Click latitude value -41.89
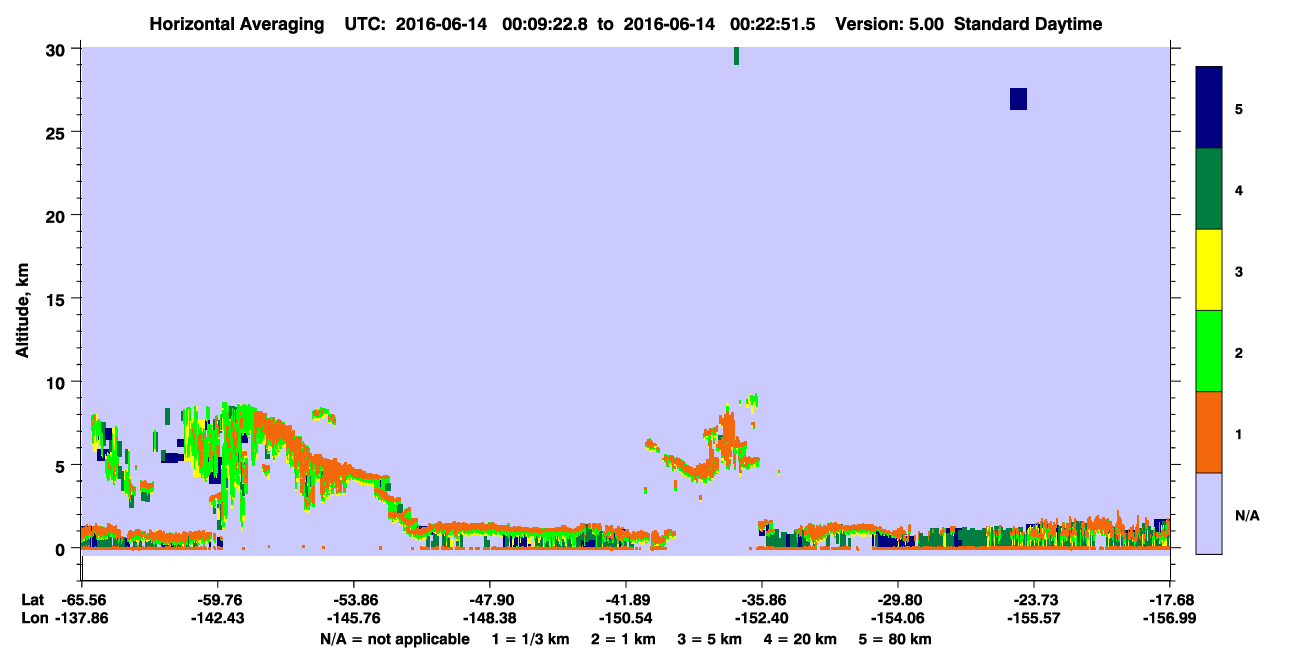1300x667 pixels. 626,600
